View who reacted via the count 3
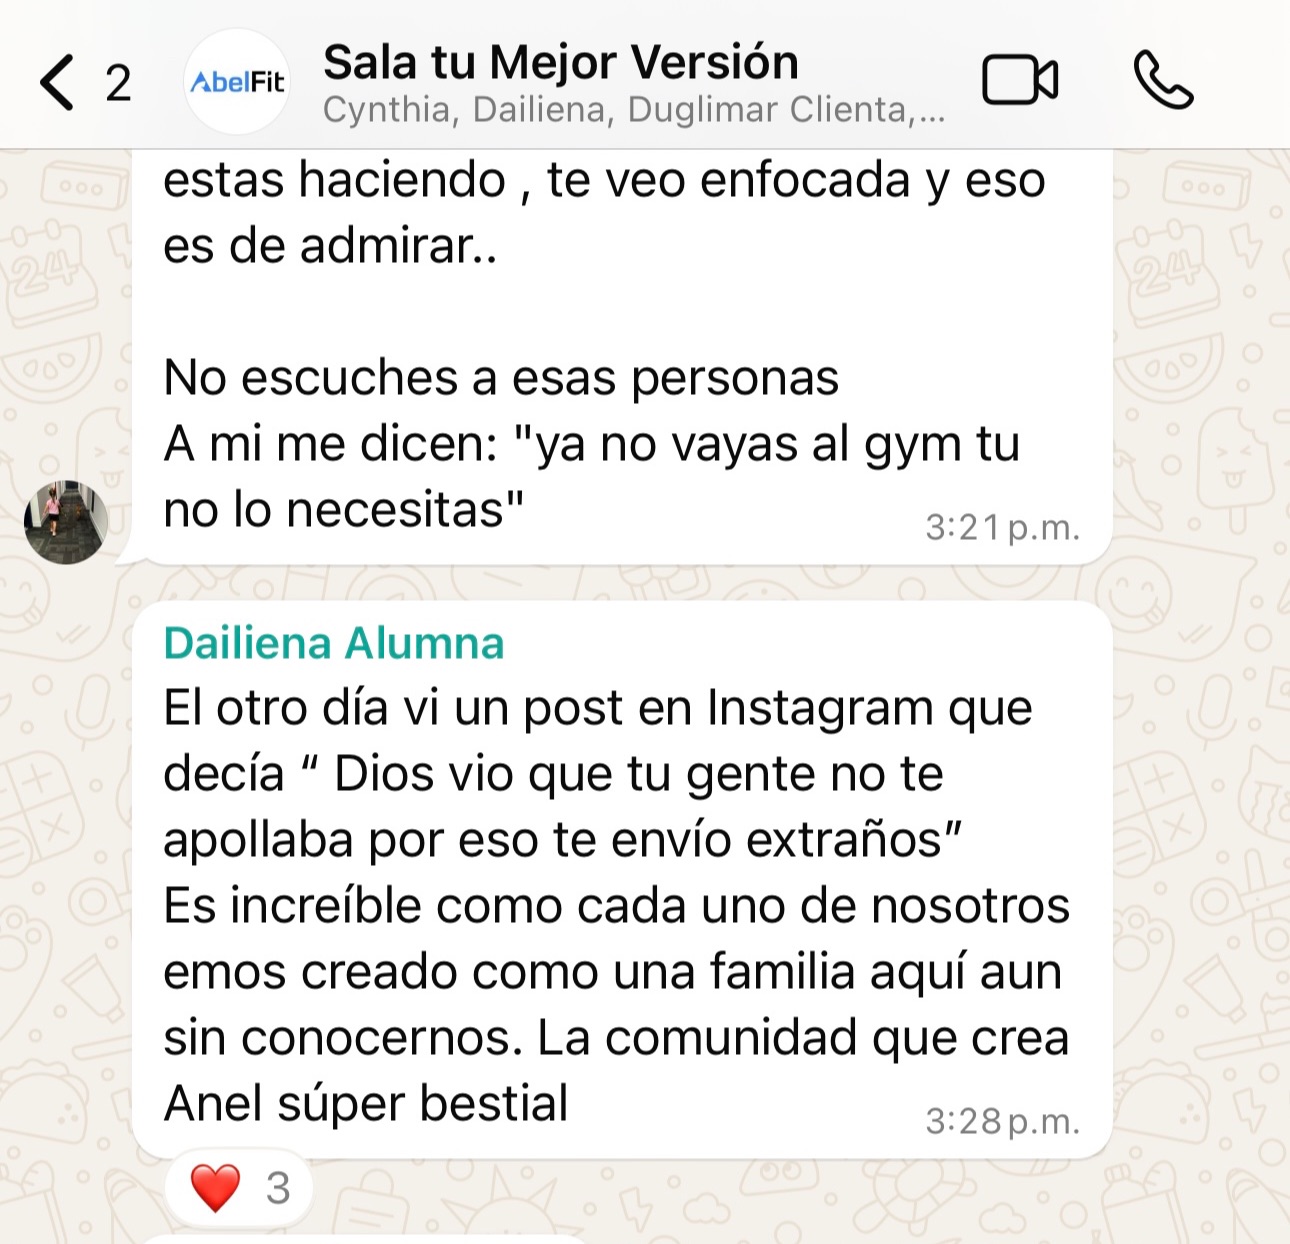This screenshot has width=1290, height=1244. point(278,1188)
